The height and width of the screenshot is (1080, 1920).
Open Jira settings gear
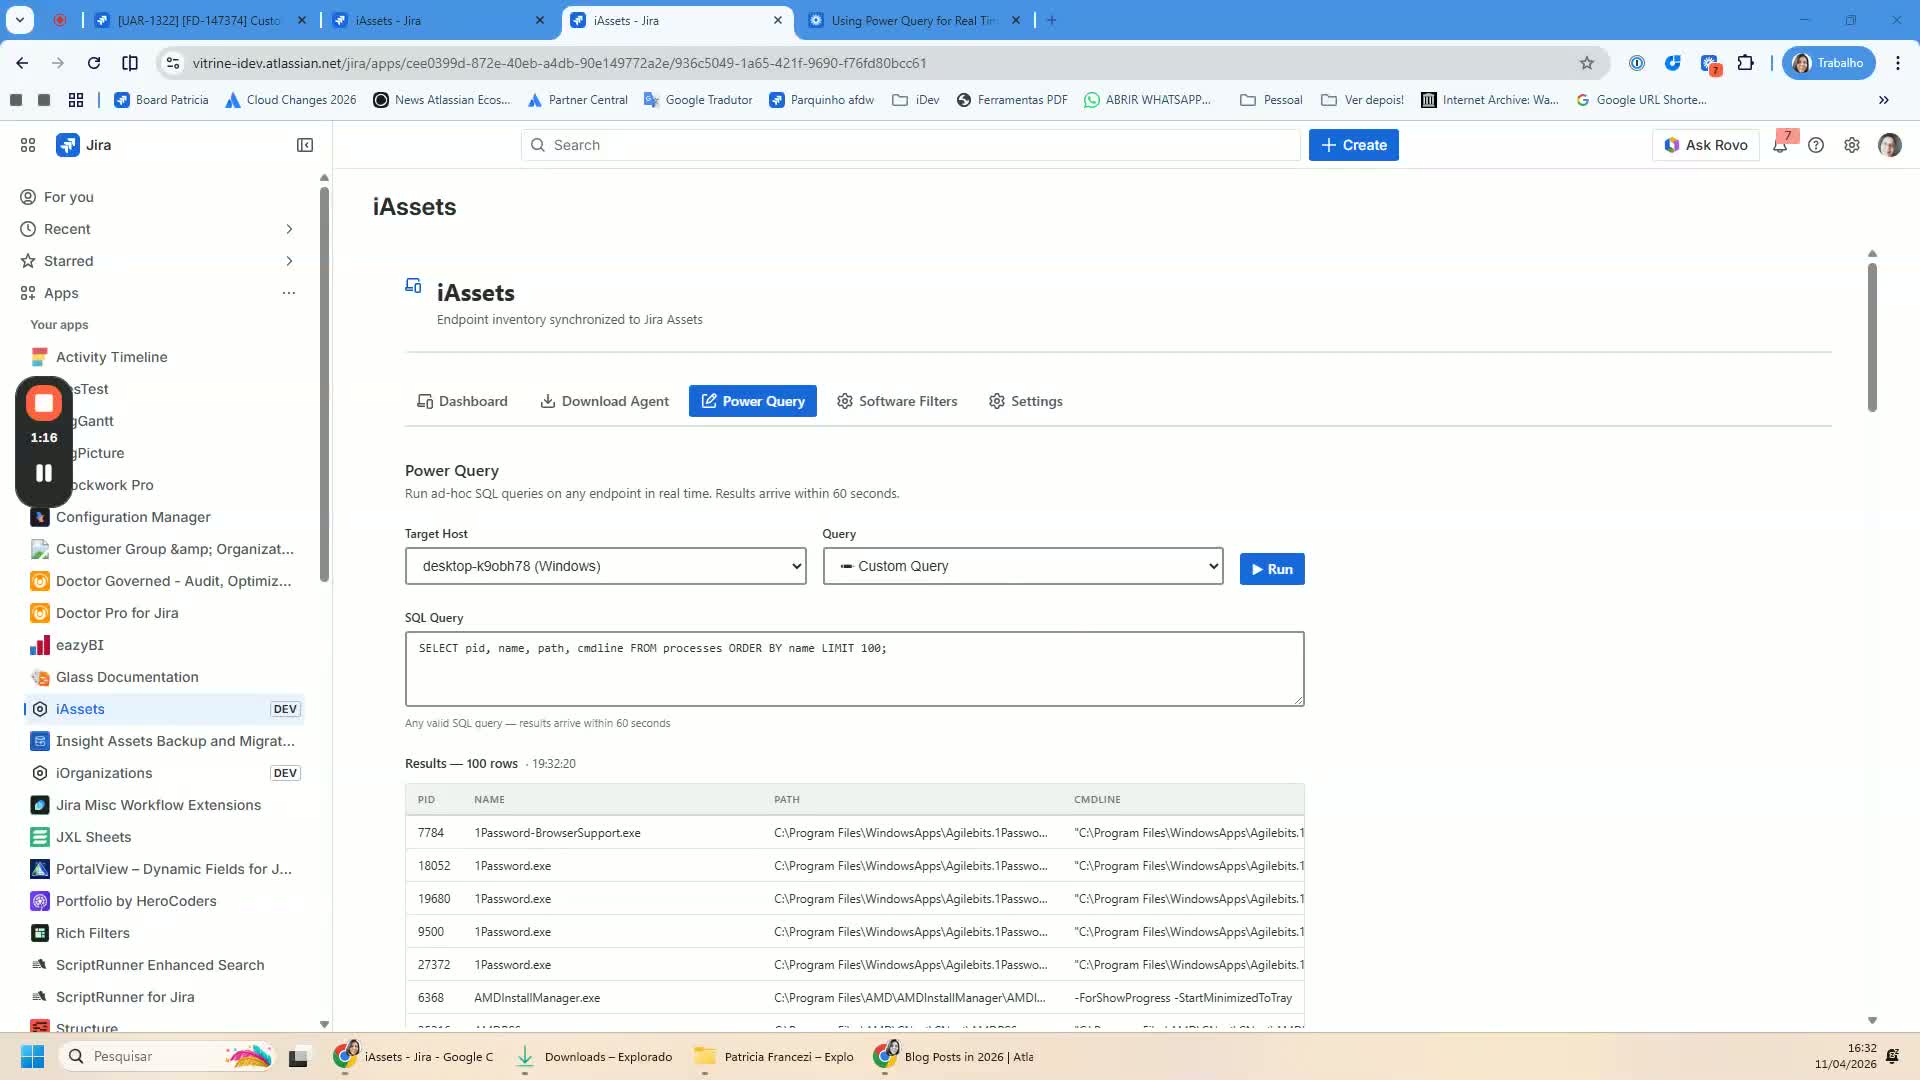coord(1852,145)
